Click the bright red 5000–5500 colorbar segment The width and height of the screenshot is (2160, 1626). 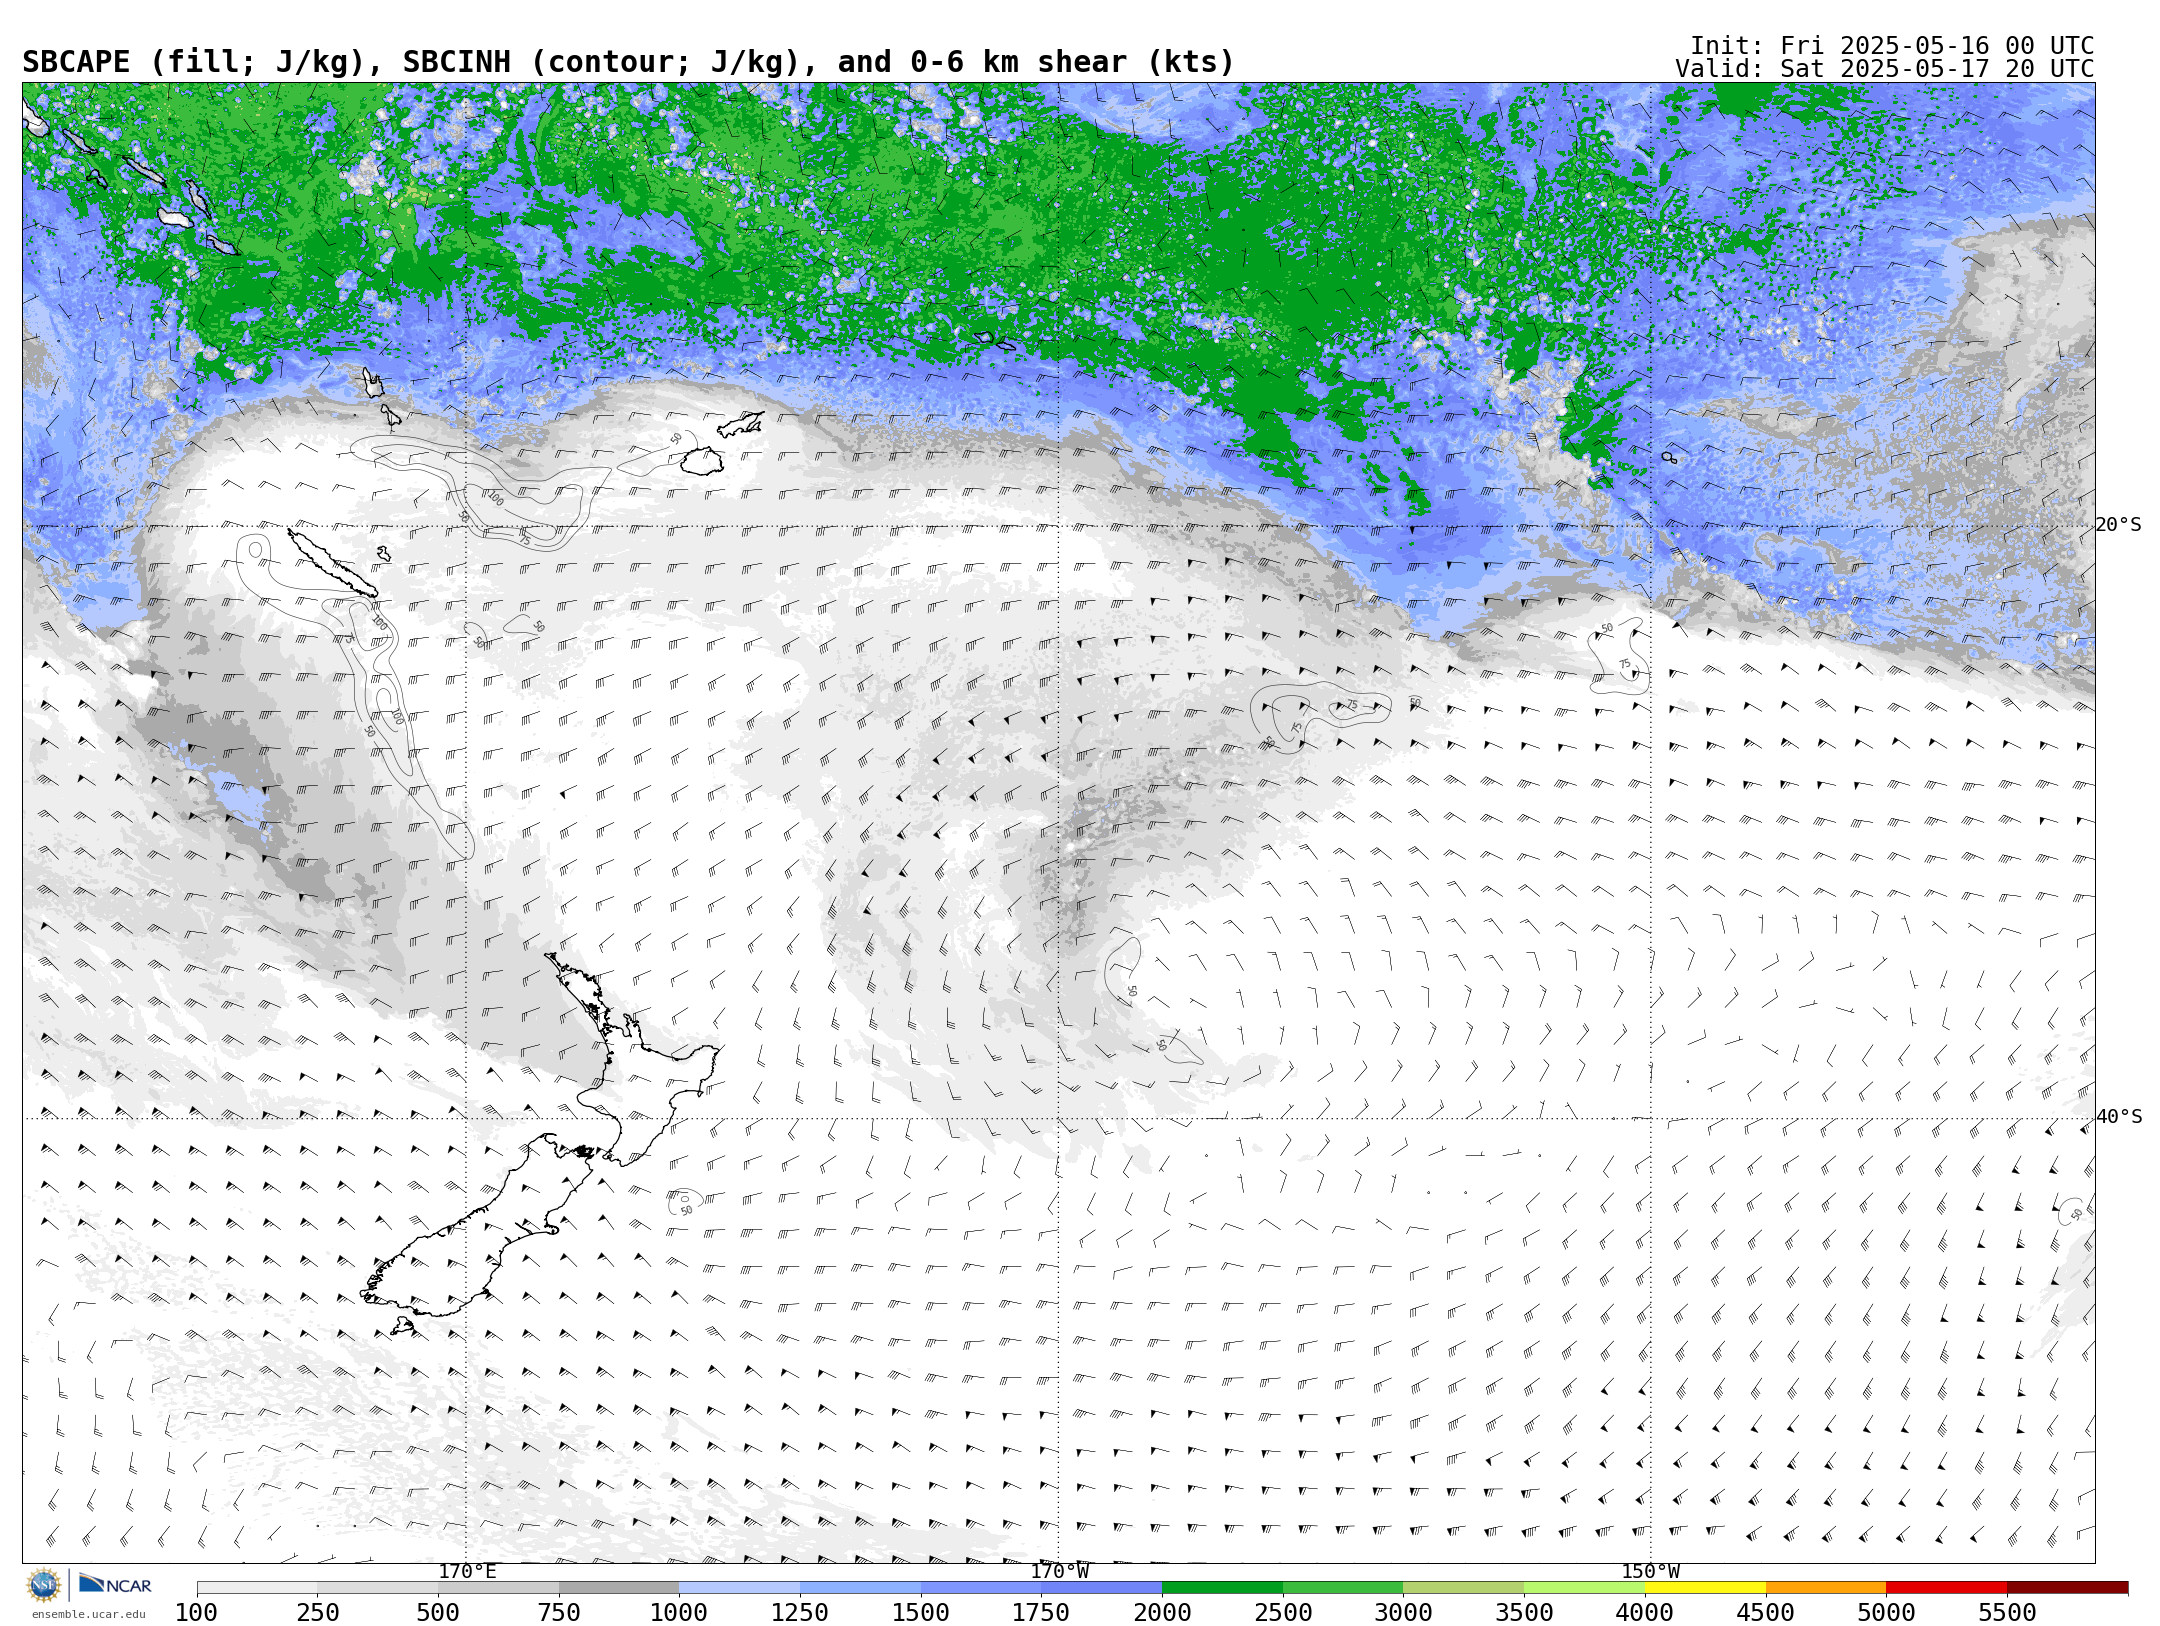1946,1588
